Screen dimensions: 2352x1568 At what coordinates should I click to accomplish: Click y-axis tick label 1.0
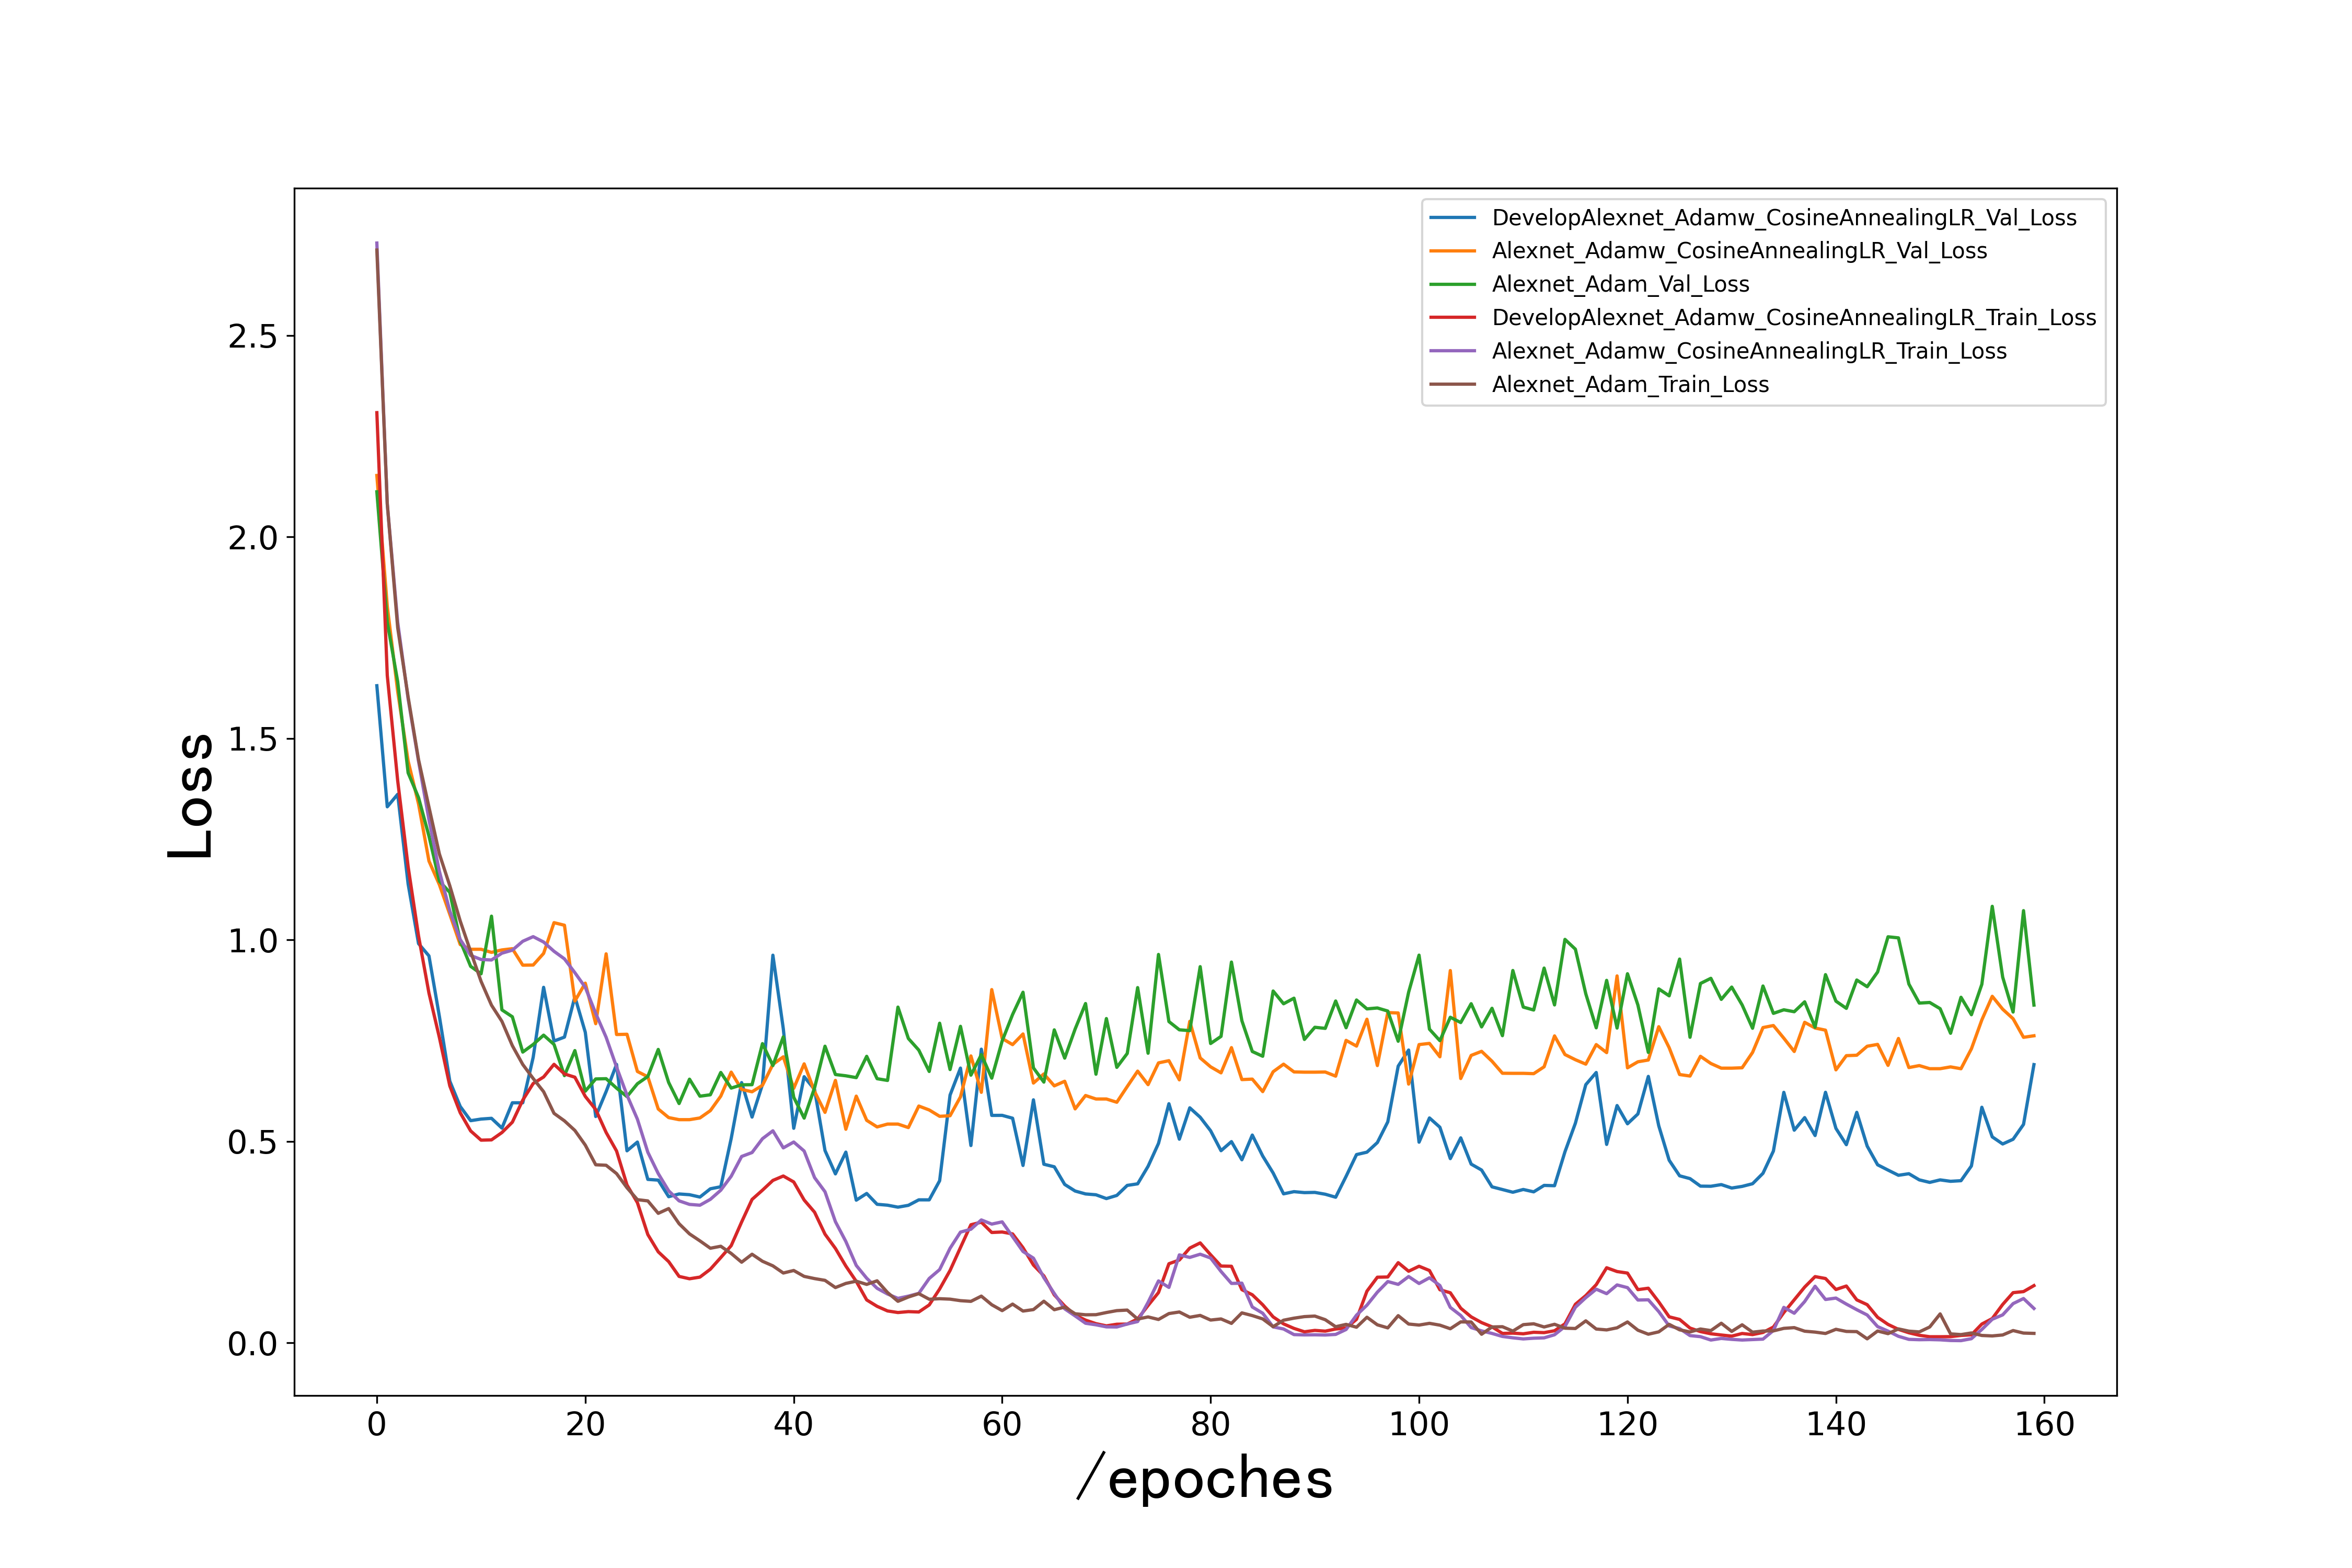253,941
